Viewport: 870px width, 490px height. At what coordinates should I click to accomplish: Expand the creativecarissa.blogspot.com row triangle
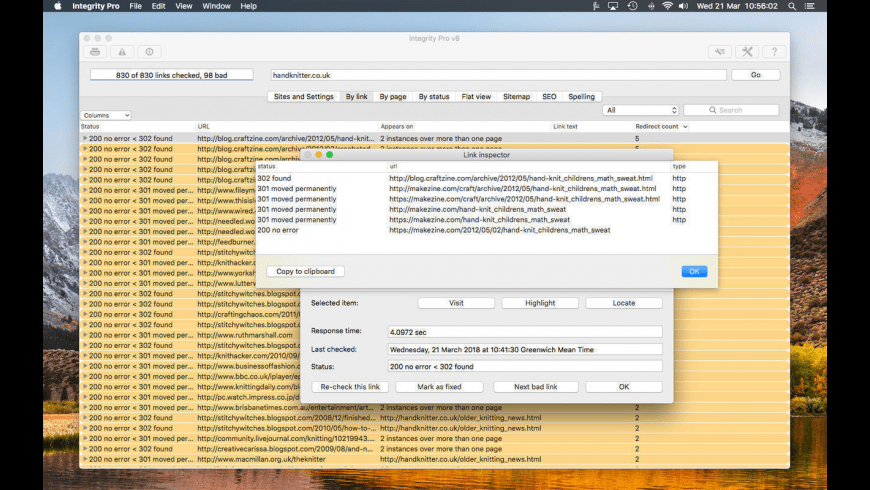85,448
